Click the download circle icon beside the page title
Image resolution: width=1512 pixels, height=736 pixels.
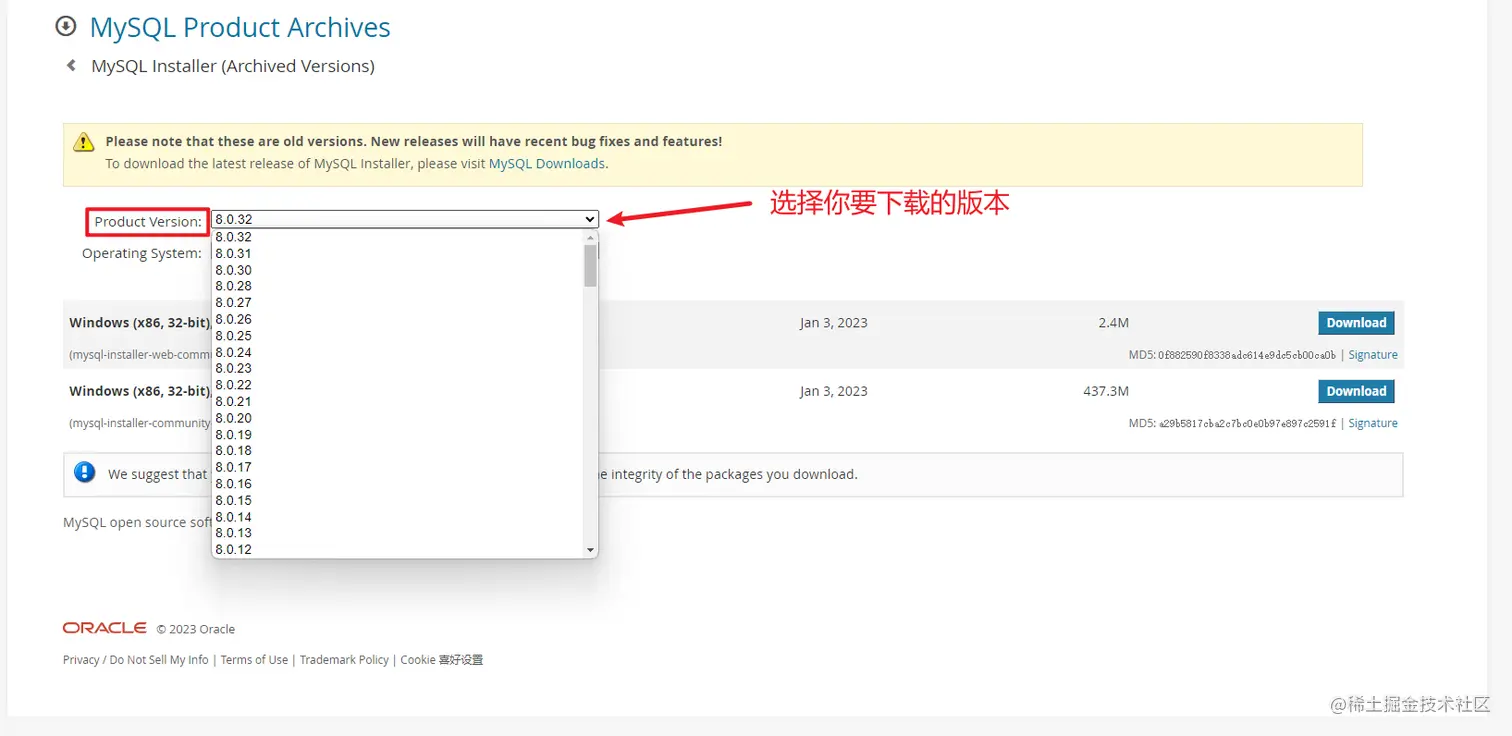66,26
